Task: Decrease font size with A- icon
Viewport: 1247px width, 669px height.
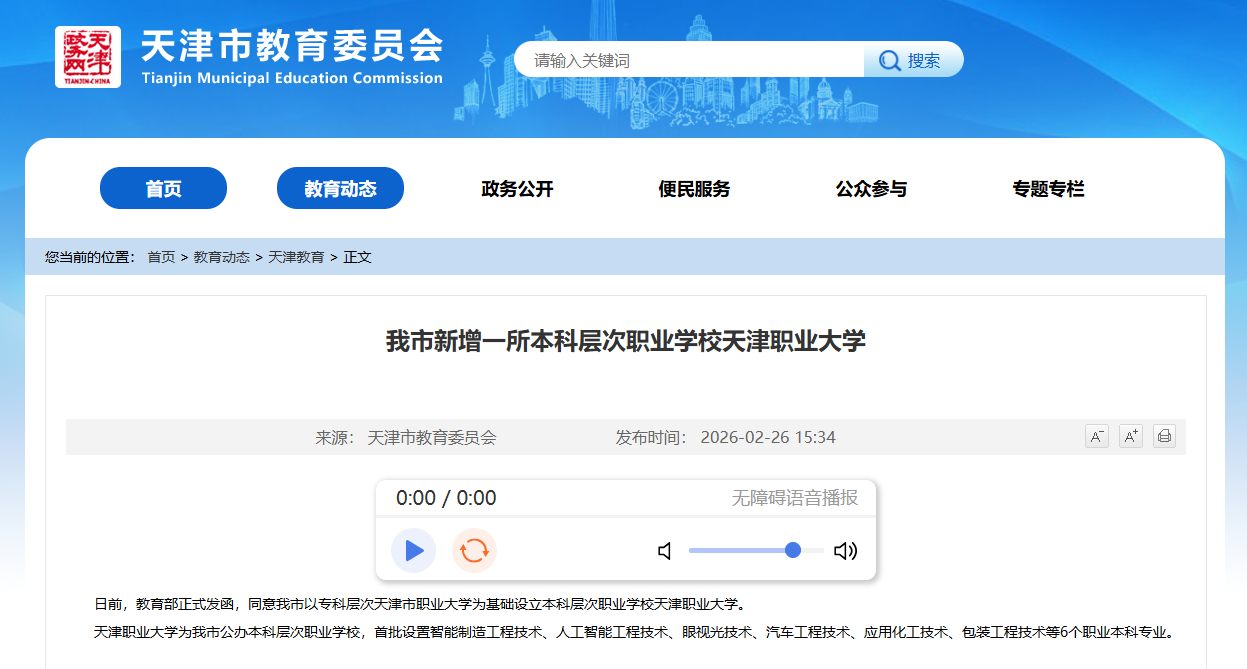Action: tap(1097, 437)
